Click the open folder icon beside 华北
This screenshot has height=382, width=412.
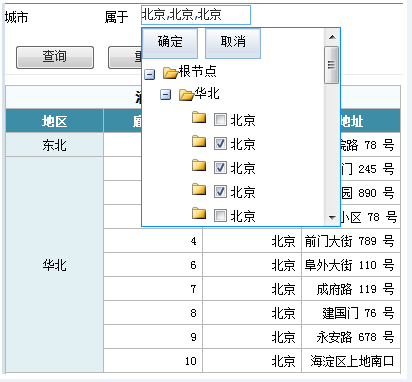(186, 95)
